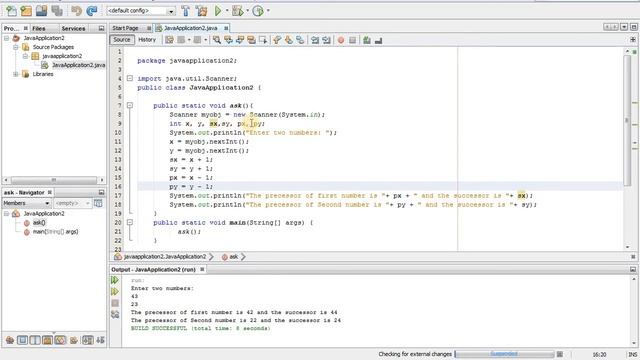Click the Uncomment lines icon in editor toolbar
This screenshot has height=360, width=640.
tap(378, 40)
